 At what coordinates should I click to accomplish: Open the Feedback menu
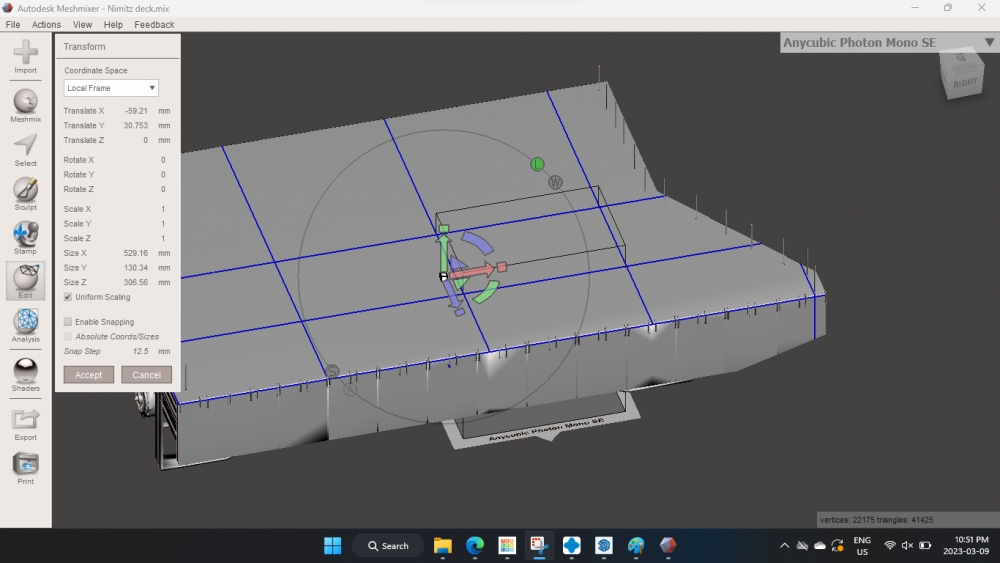(154, 25)
